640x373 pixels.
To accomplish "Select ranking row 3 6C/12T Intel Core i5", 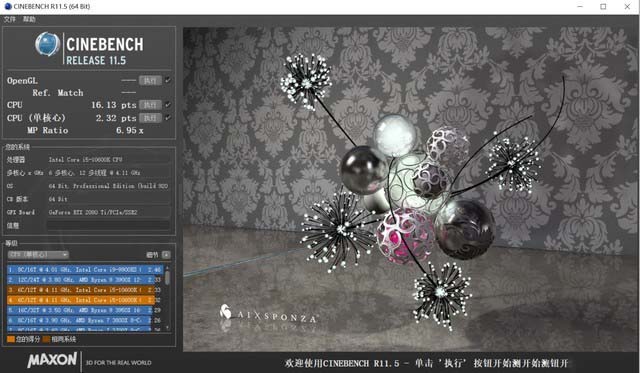I will [x=85, y=290].
